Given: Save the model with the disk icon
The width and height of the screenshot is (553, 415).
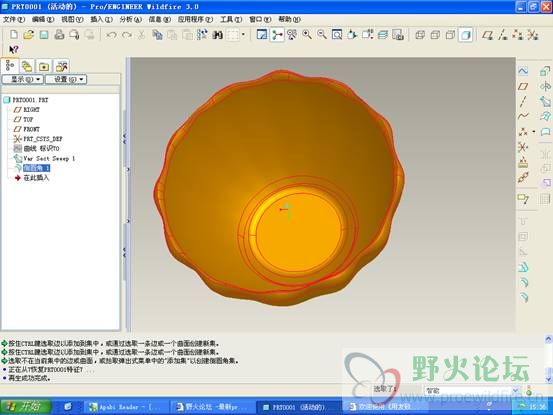Looking at the screenshot, I should 44,35.
